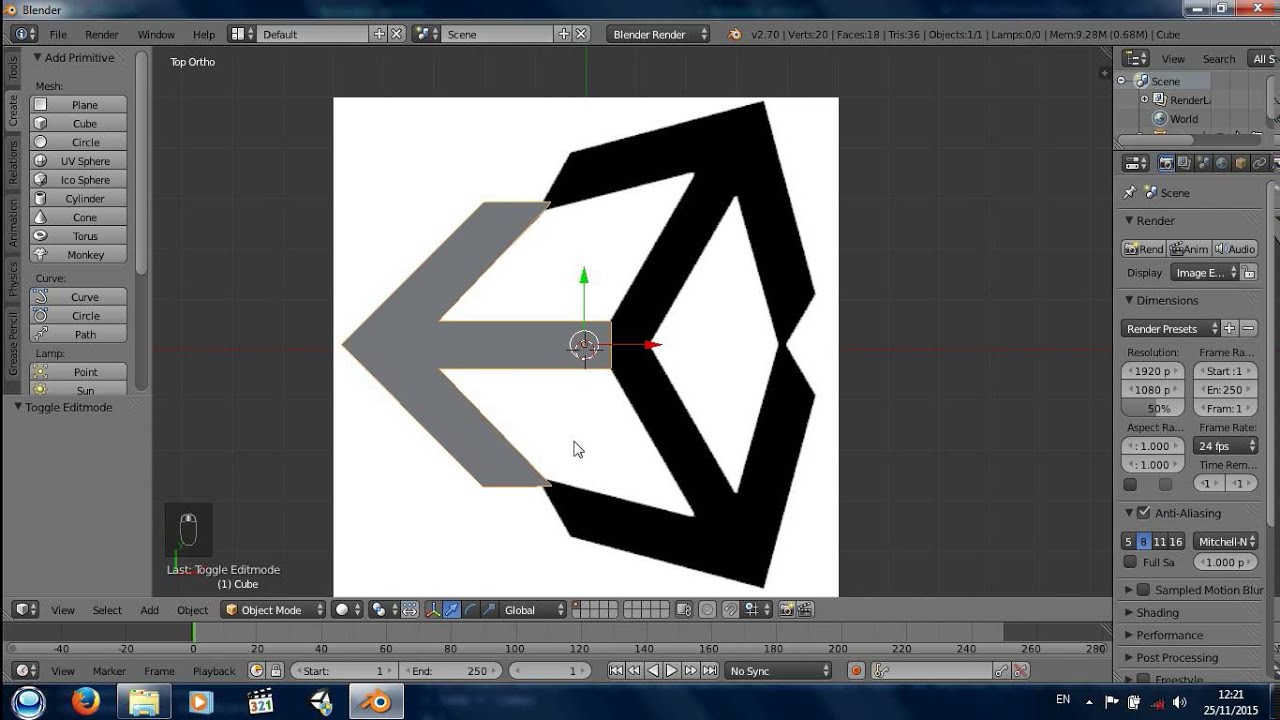Image resolution: width=1280 pixels, height=720 pixels.
Task: Select the translate manipulator arrow icon
Action: click(452, 610)
